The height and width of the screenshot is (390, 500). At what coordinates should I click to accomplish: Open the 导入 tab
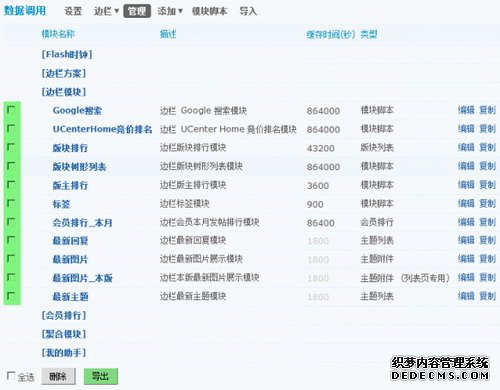click(x=248, y=11)
